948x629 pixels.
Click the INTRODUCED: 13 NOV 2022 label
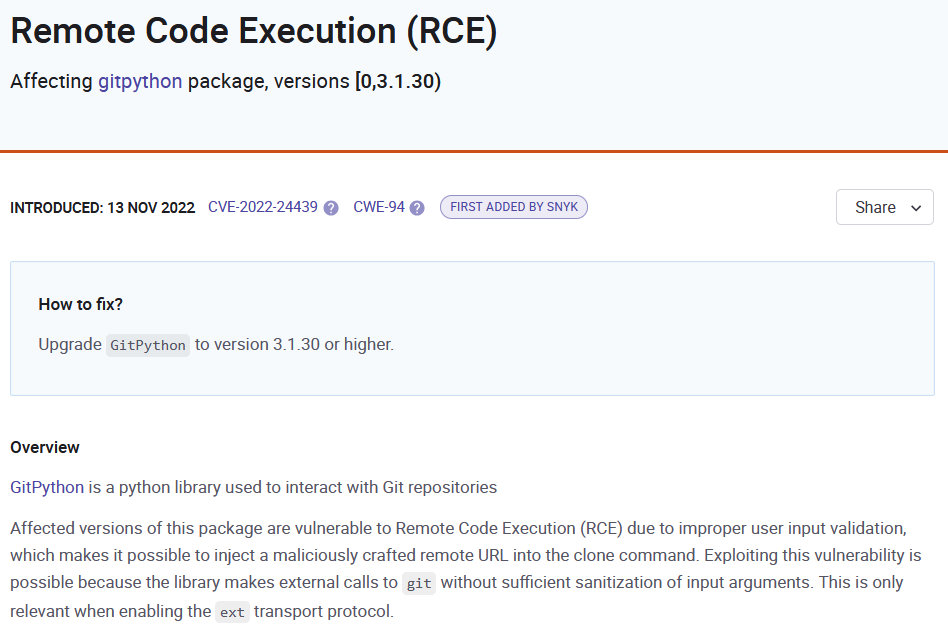(x=102, y=207)
